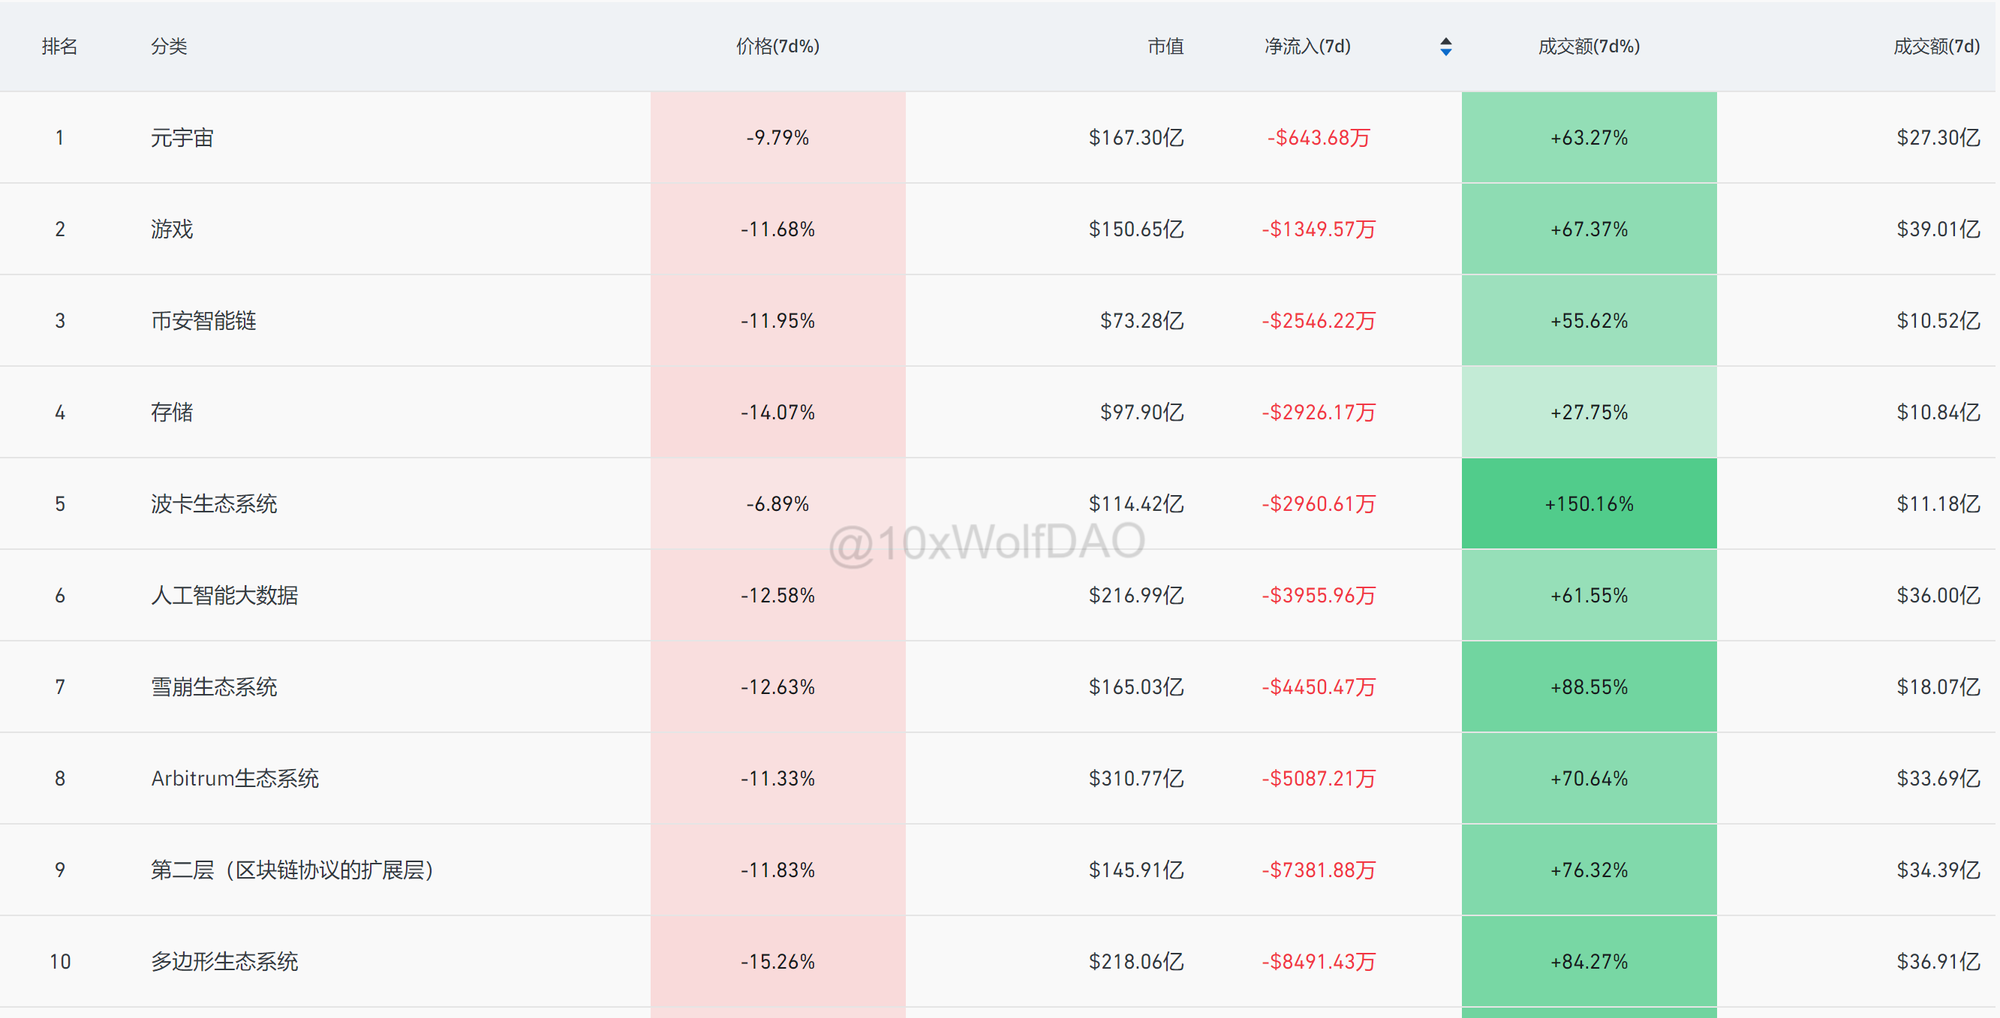Screen dimensions: 2000x1018
Task: Click net inflow -$1349.57万
Action: tap(1318, 229)
